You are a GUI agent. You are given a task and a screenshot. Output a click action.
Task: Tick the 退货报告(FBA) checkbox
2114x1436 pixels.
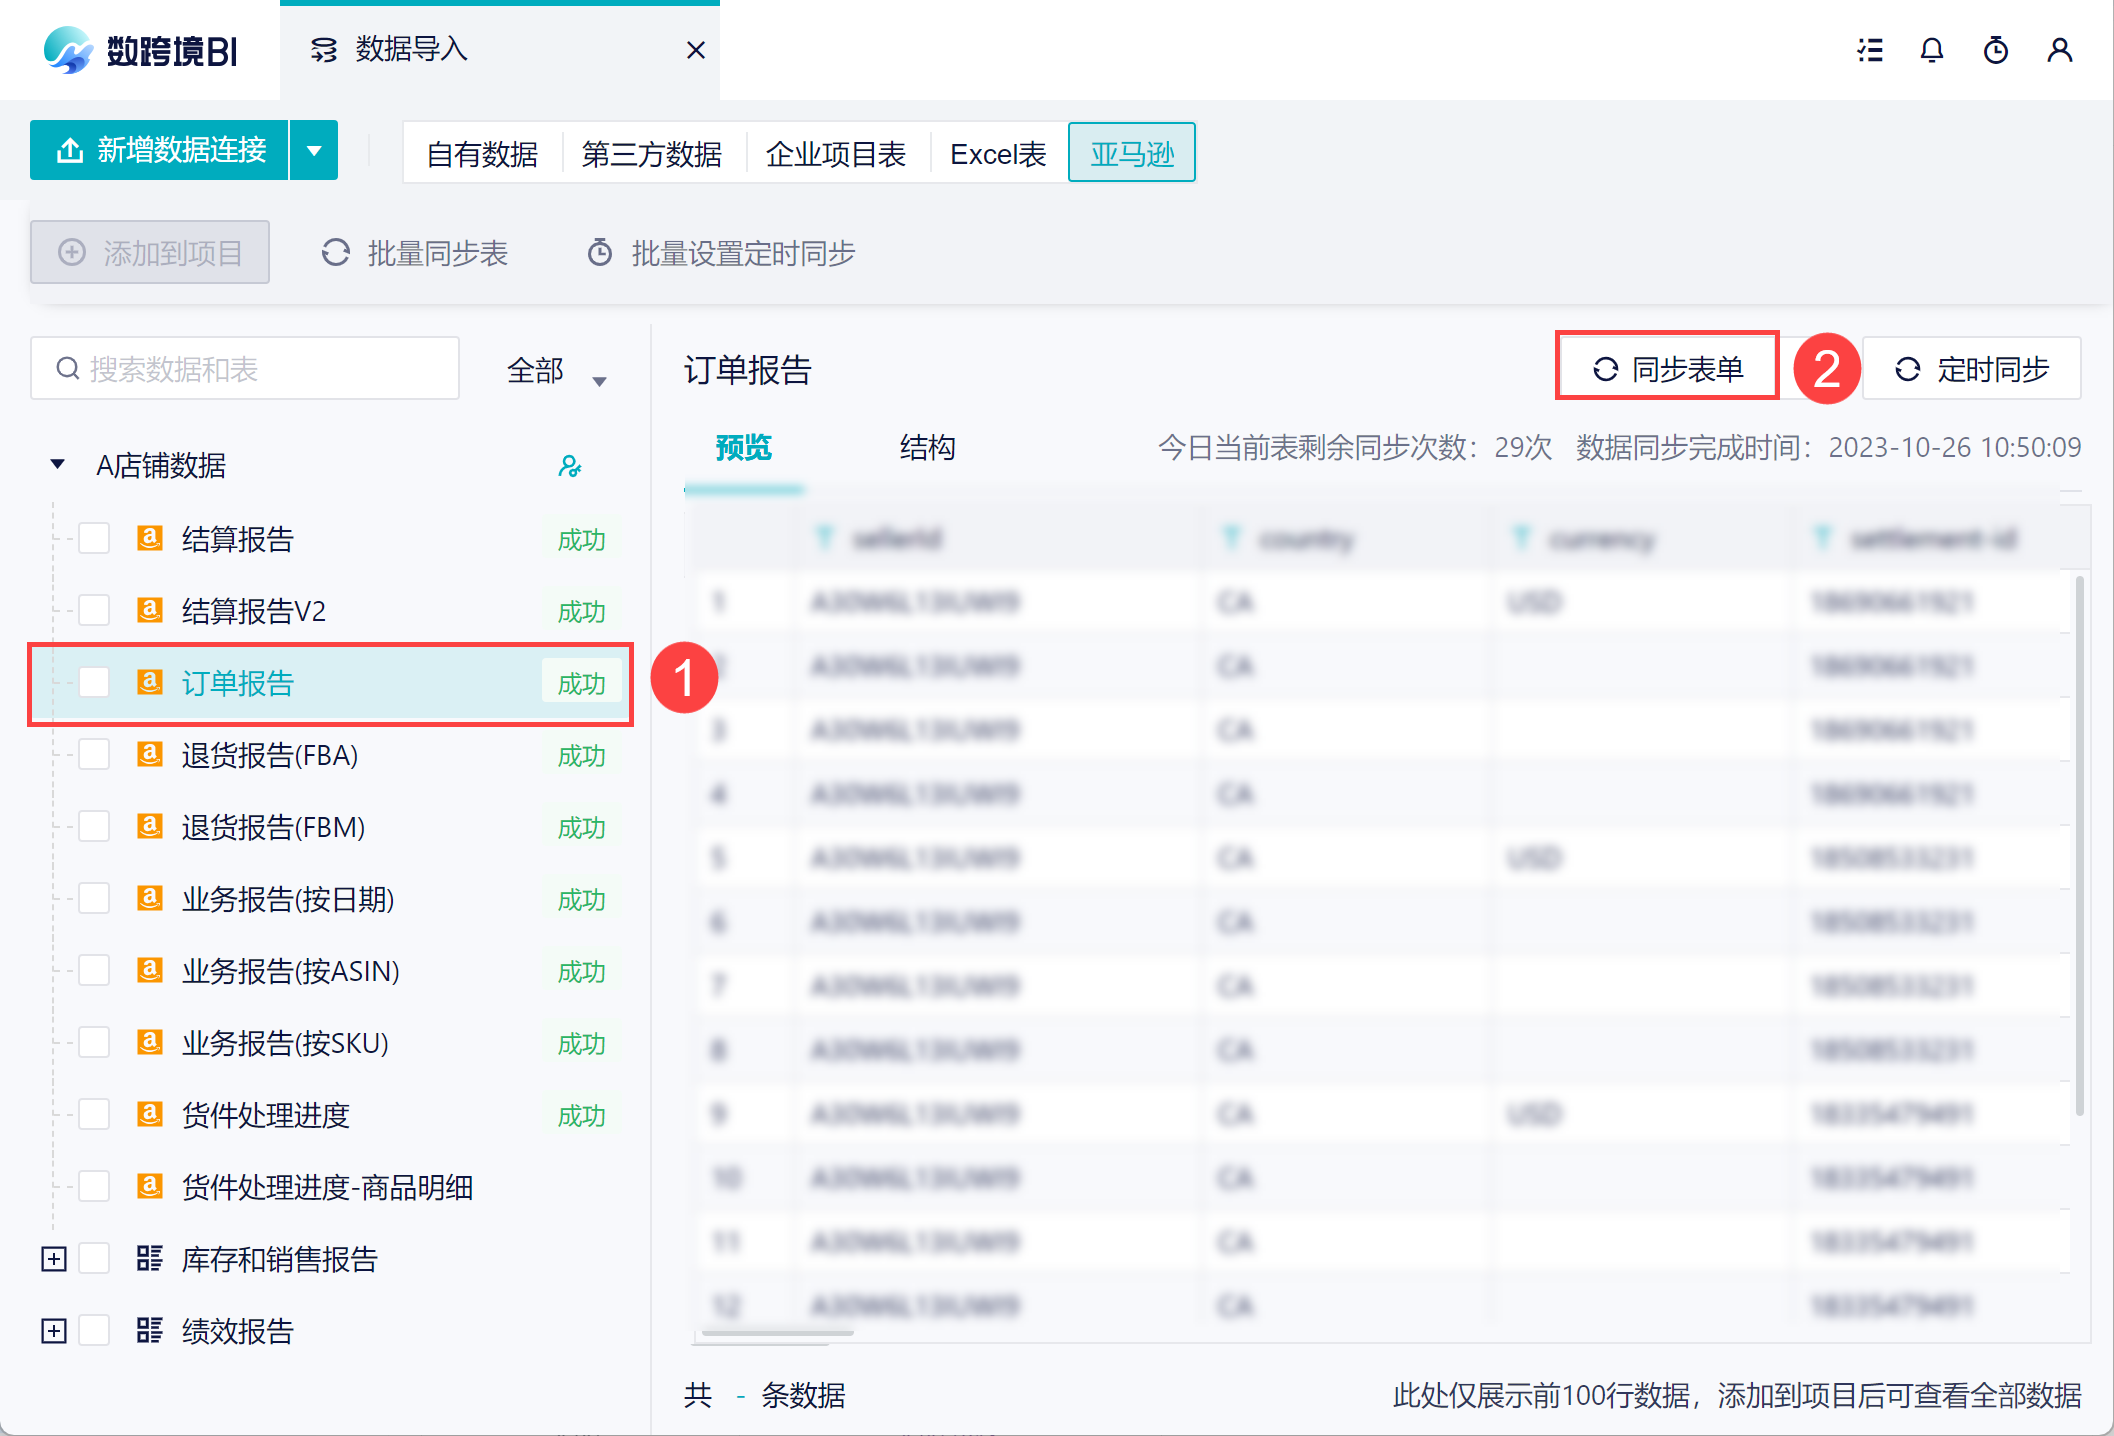tap(95, 755)
